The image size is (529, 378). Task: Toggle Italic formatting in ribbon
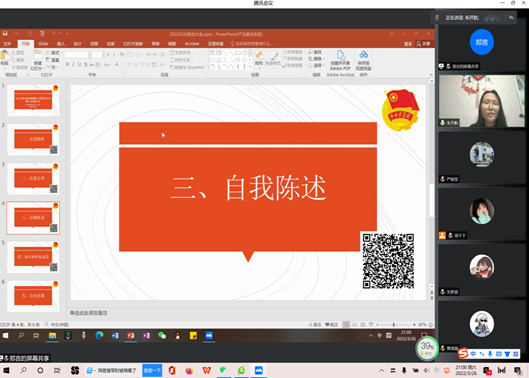click(73, 64)
